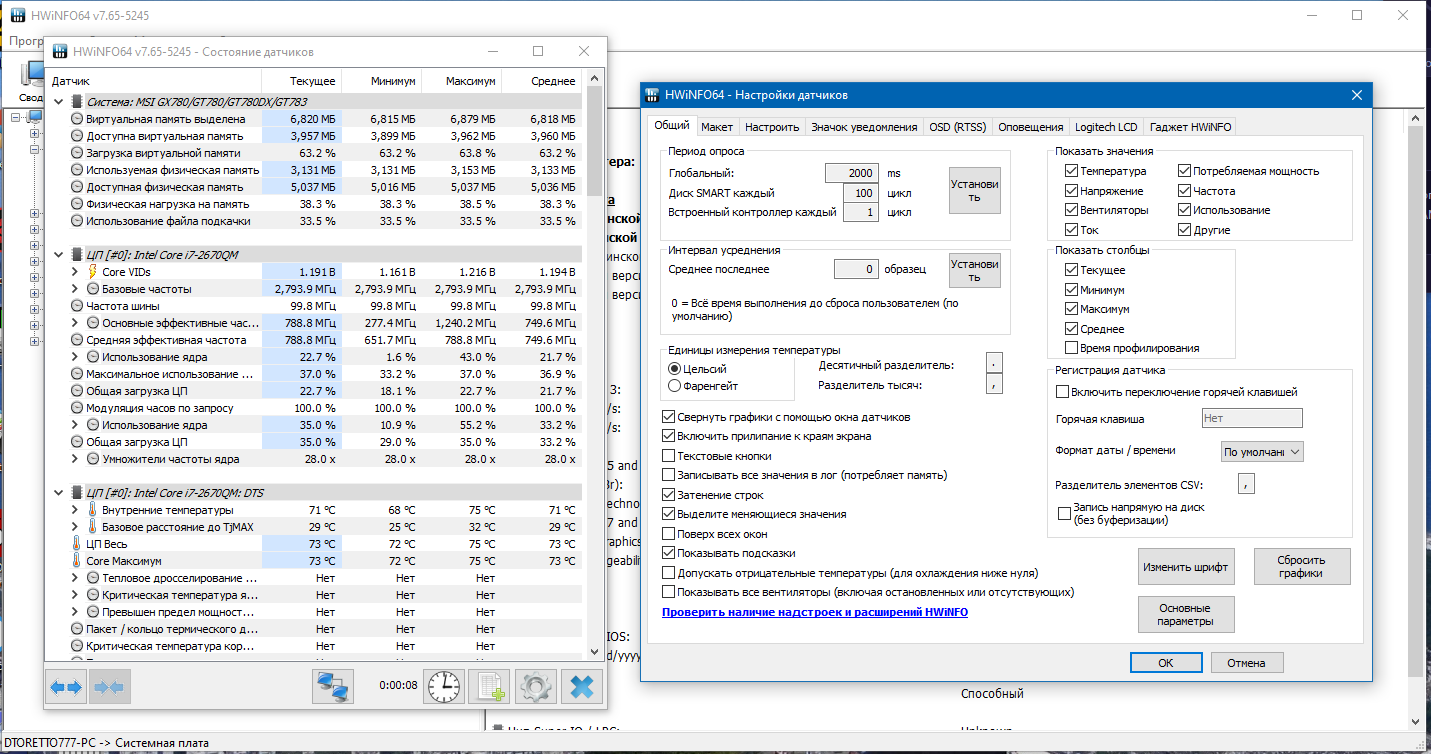Expand the Внутренние температуры row

point(75,510)
